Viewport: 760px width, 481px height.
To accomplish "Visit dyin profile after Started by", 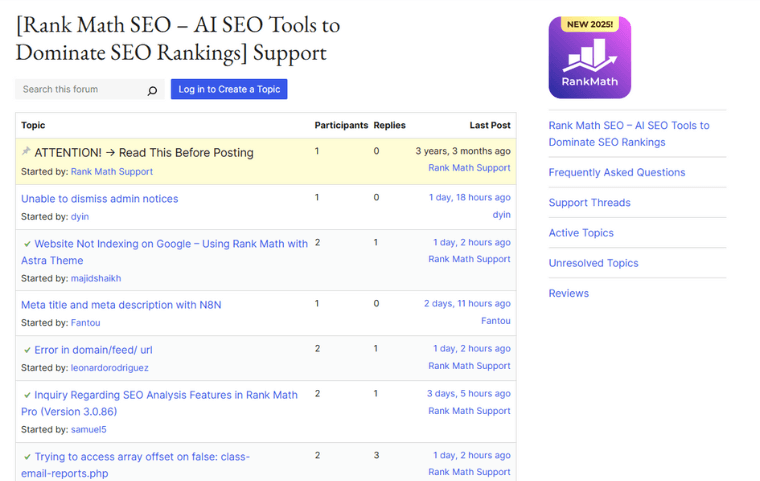I will point(79,217).
